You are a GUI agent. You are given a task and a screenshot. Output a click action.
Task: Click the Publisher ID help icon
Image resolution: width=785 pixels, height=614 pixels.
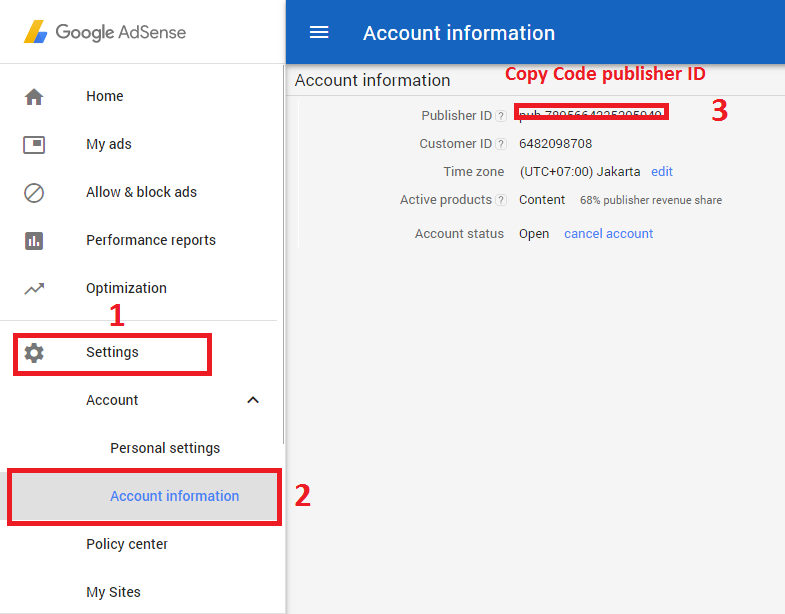[501, 116]
